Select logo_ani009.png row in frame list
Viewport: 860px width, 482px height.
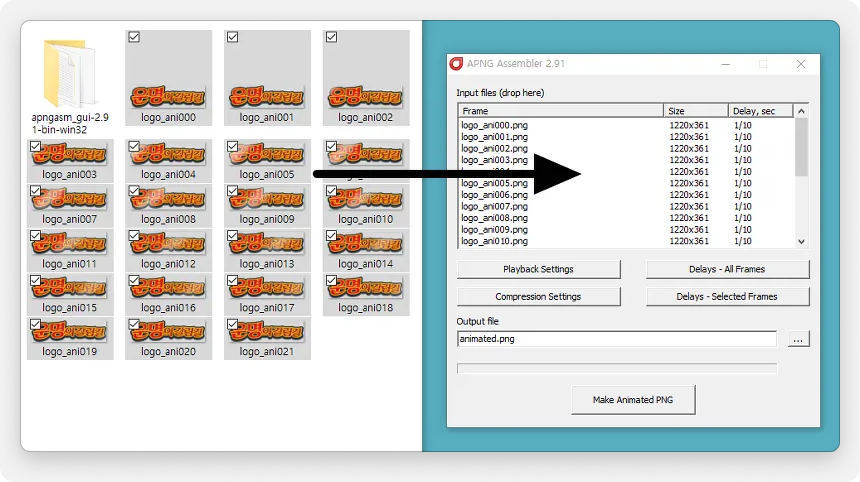coord(625,229)
